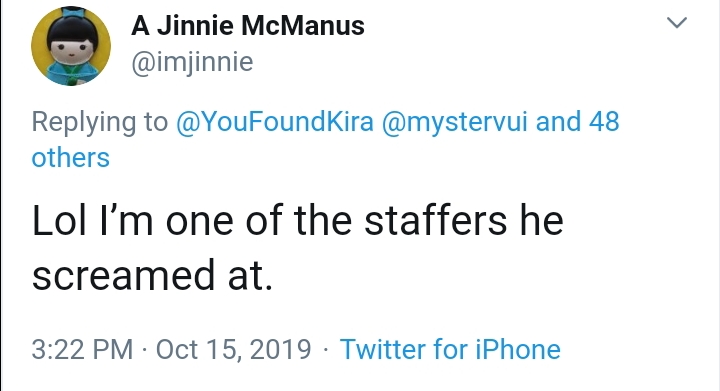Click the doll's face in the avatar
Screen dimensions: 720x391
71,49
